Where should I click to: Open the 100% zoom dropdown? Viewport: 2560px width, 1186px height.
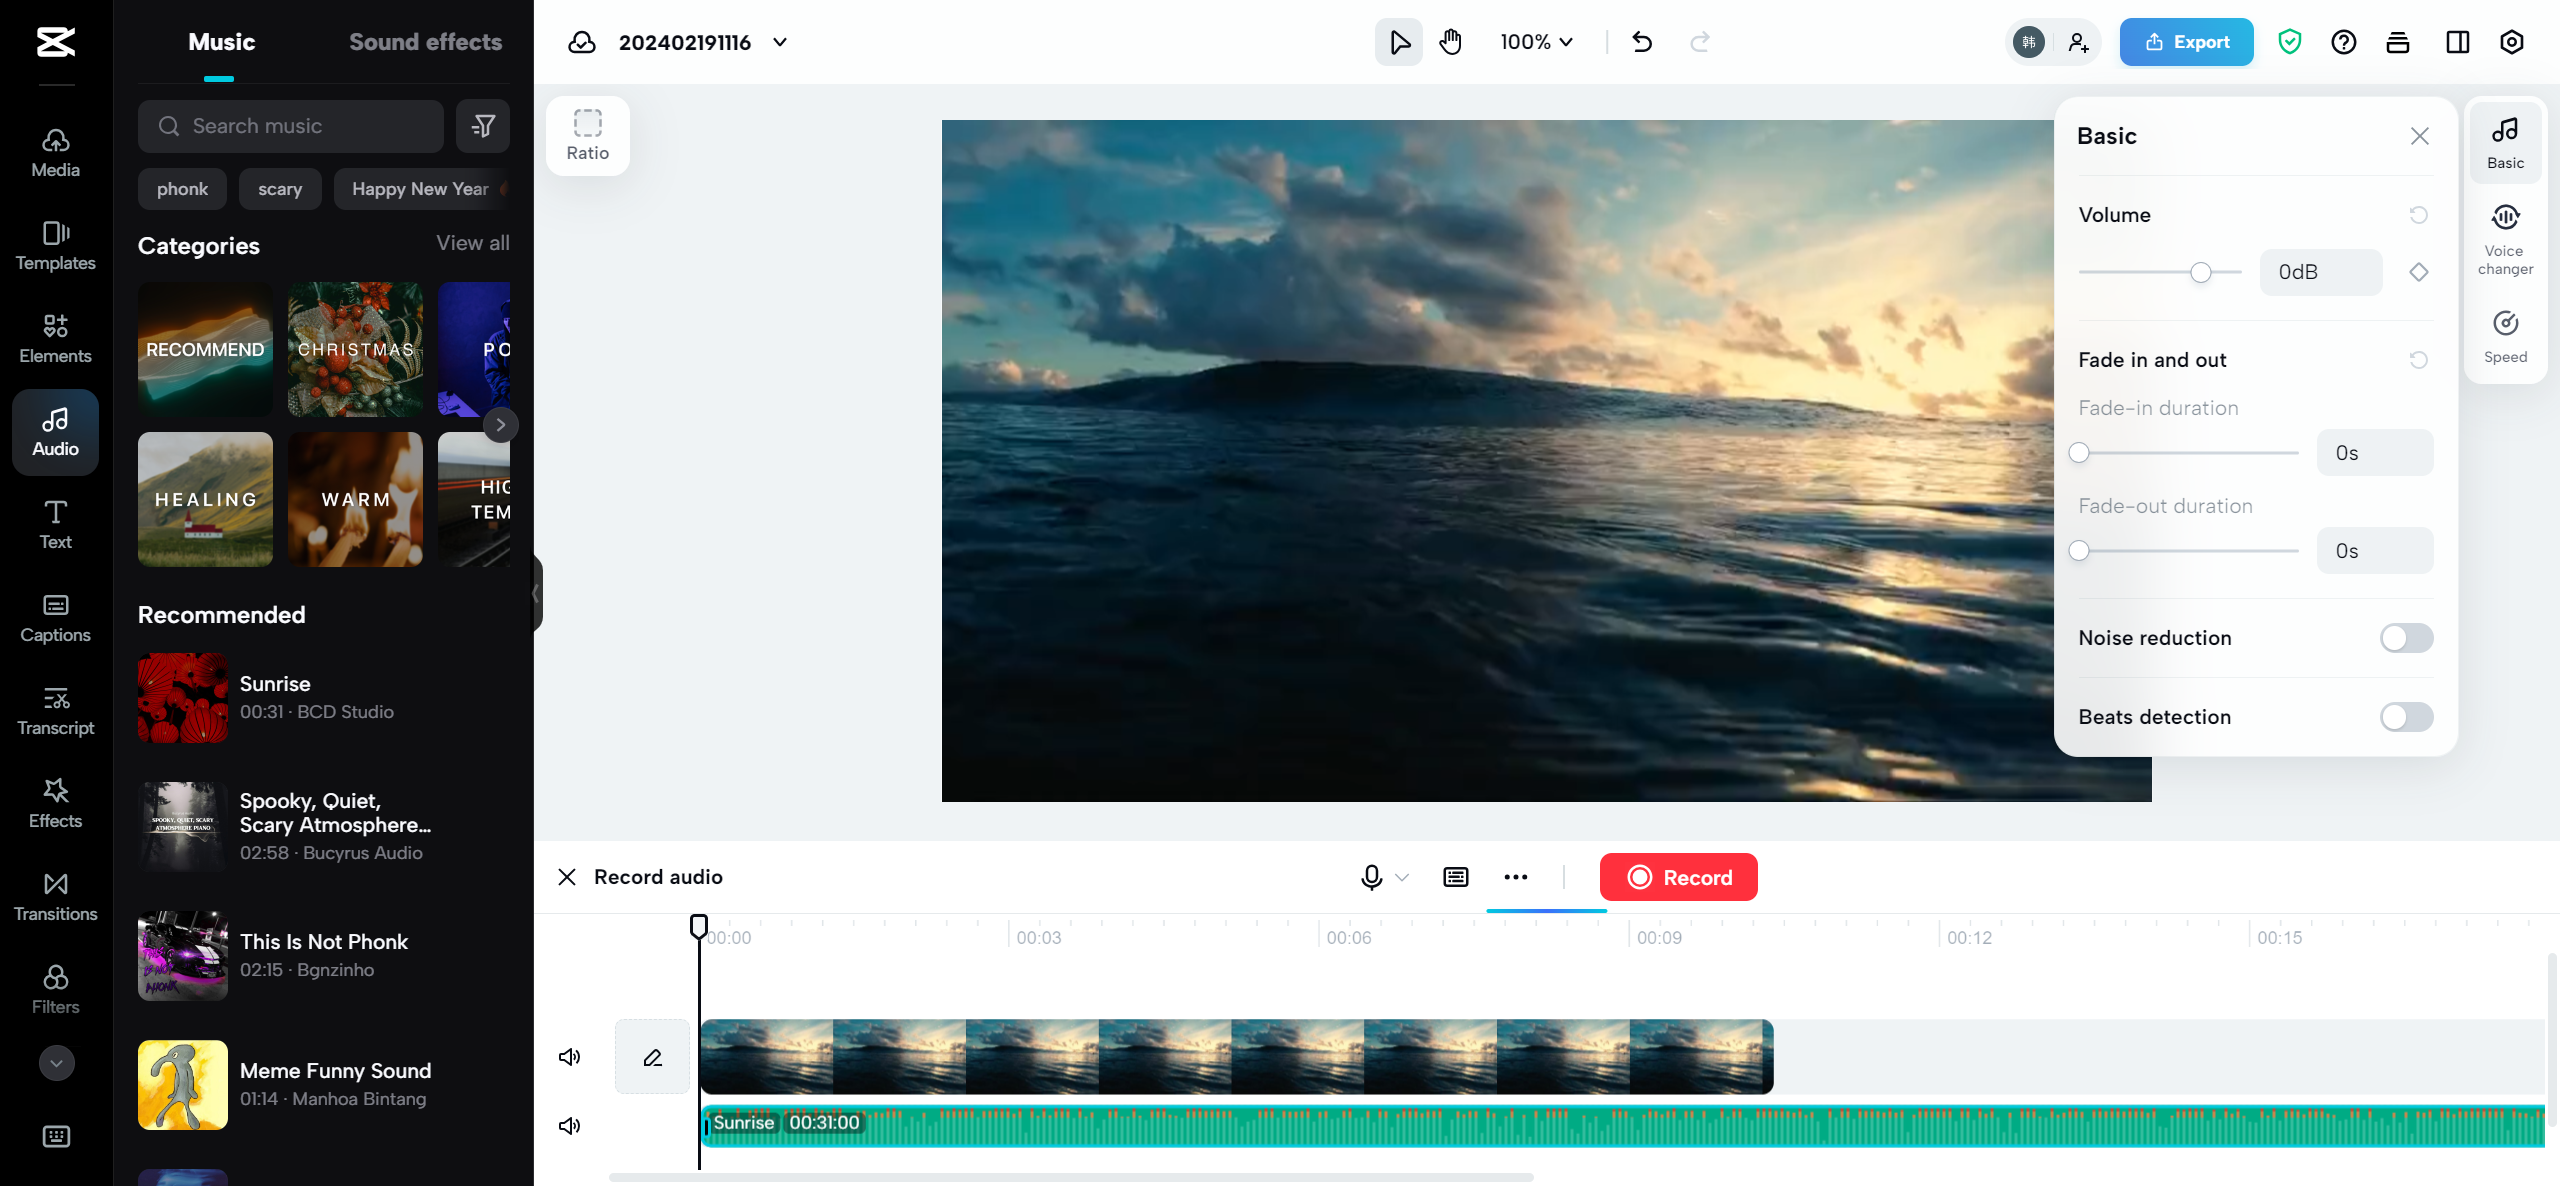pos(1537,42)
